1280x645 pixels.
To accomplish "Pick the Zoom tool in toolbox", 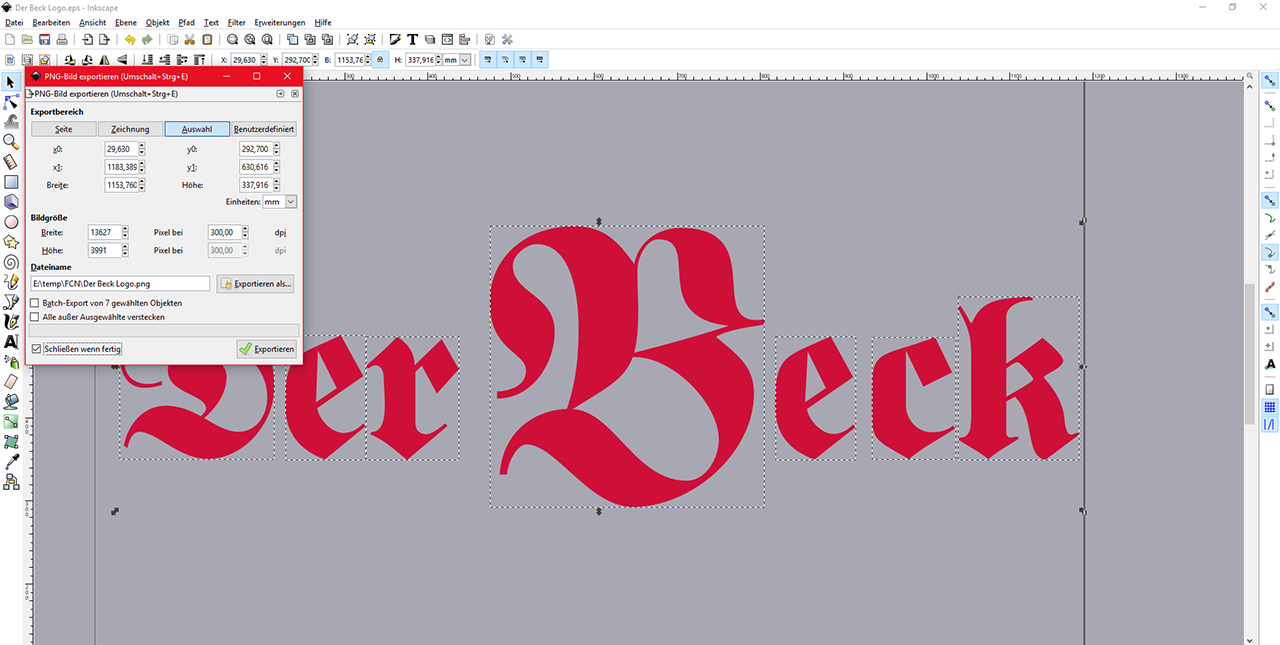I will 11,142.
